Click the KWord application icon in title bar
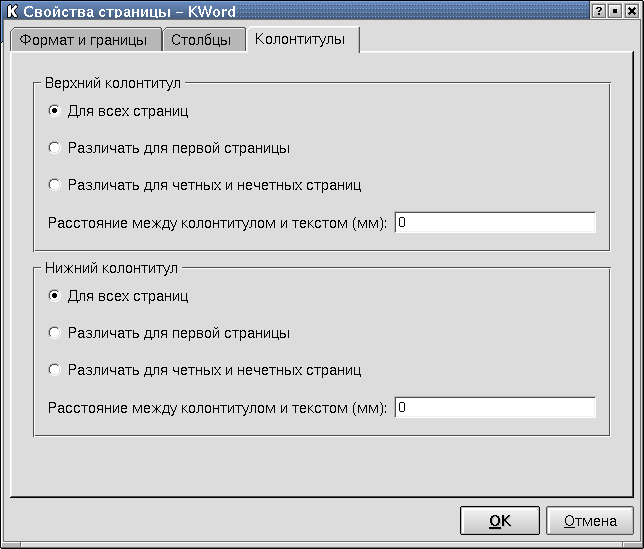 click(x=12, y=11)
